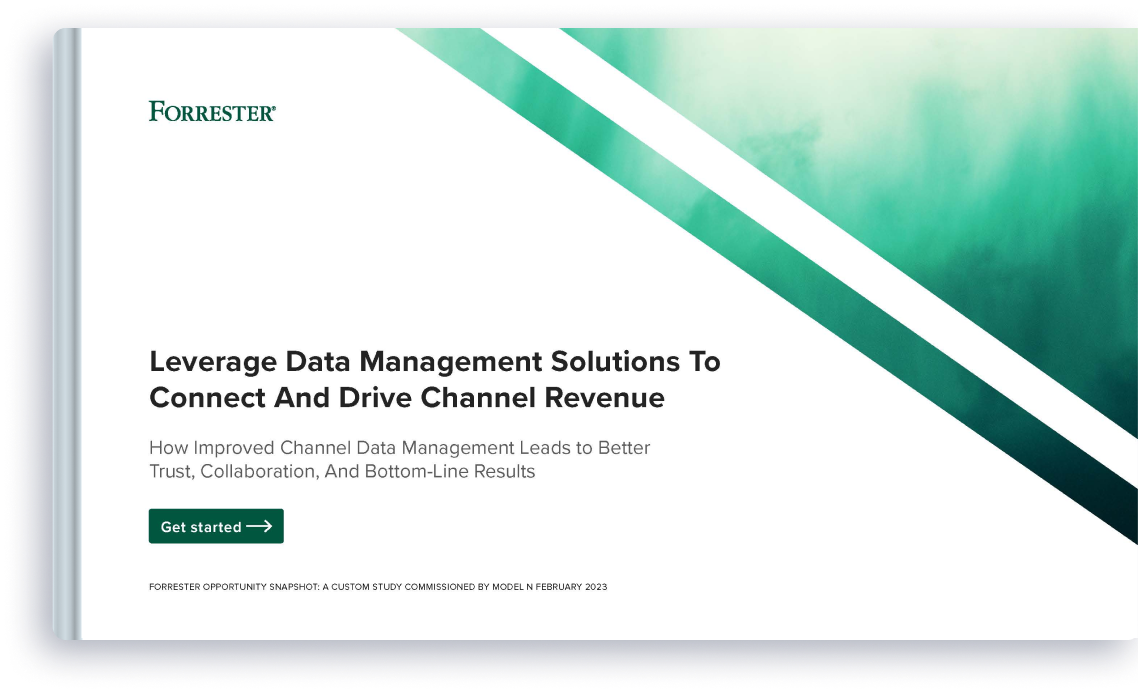Click the 'Forrester Opportunity Snapshot' footer text
1138x692 pixels.
coord(232,587)
